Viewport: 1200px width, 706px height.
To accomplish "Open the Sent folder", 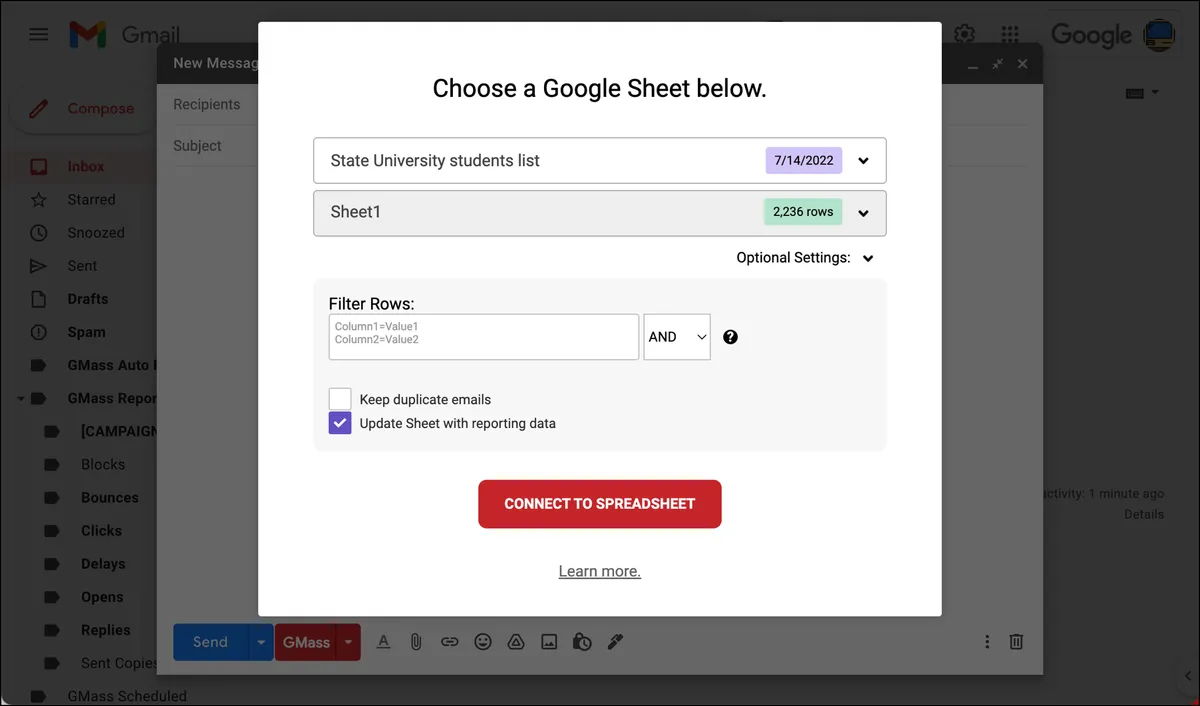I will 82,265.
